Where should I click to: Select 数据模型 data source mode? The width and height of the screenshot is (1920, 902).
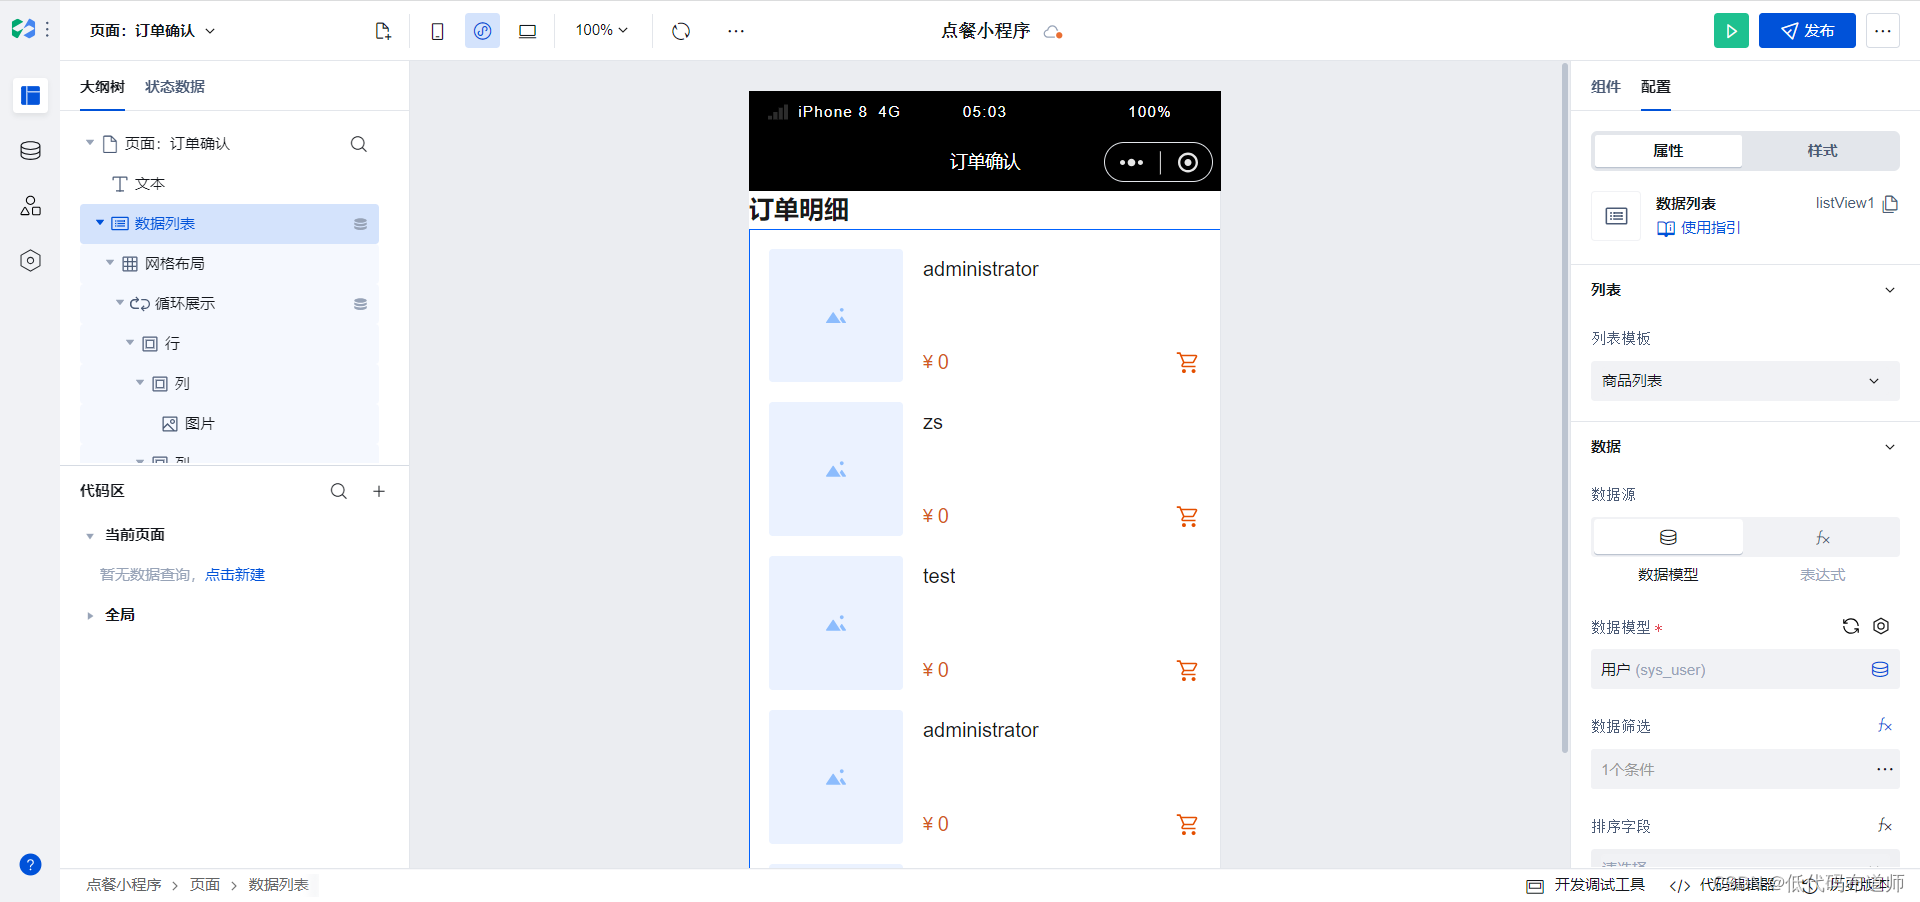tap(1668, 537)
